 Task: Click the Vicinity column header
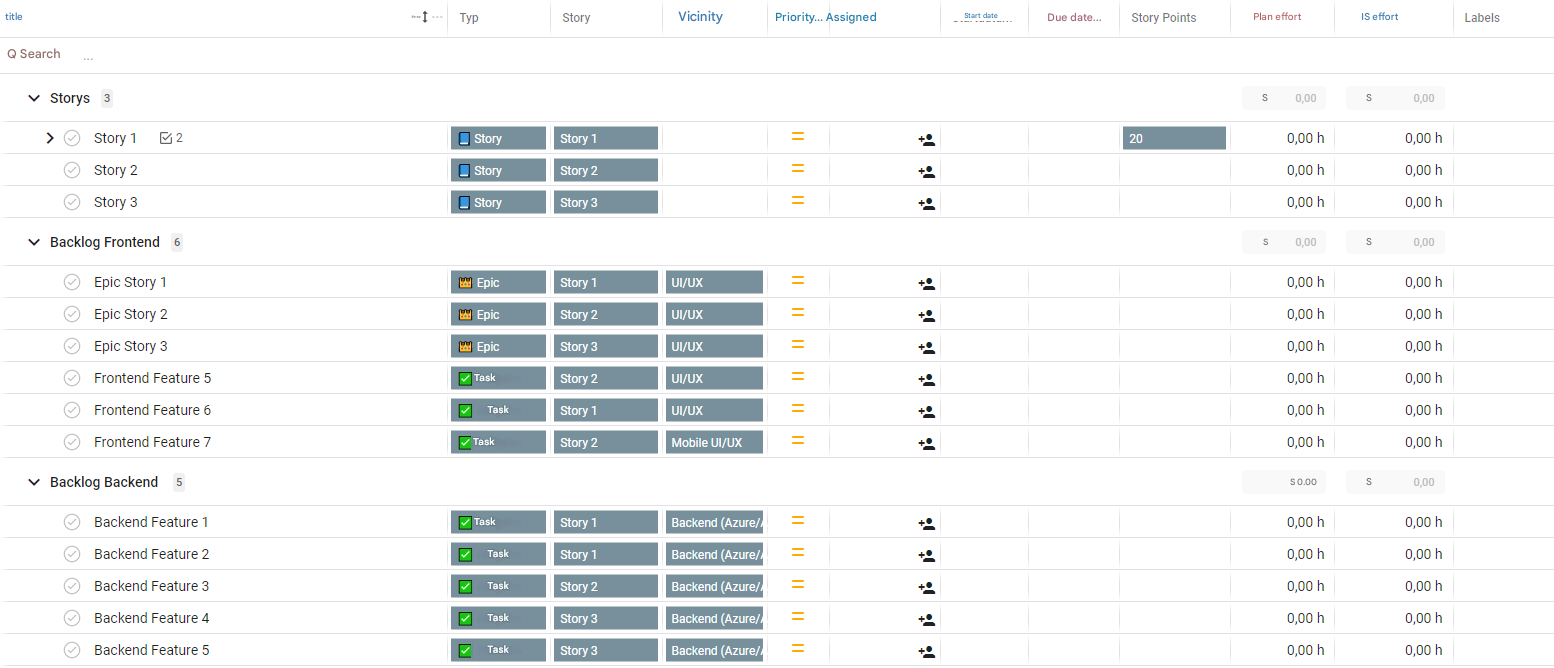click(700, 17)
